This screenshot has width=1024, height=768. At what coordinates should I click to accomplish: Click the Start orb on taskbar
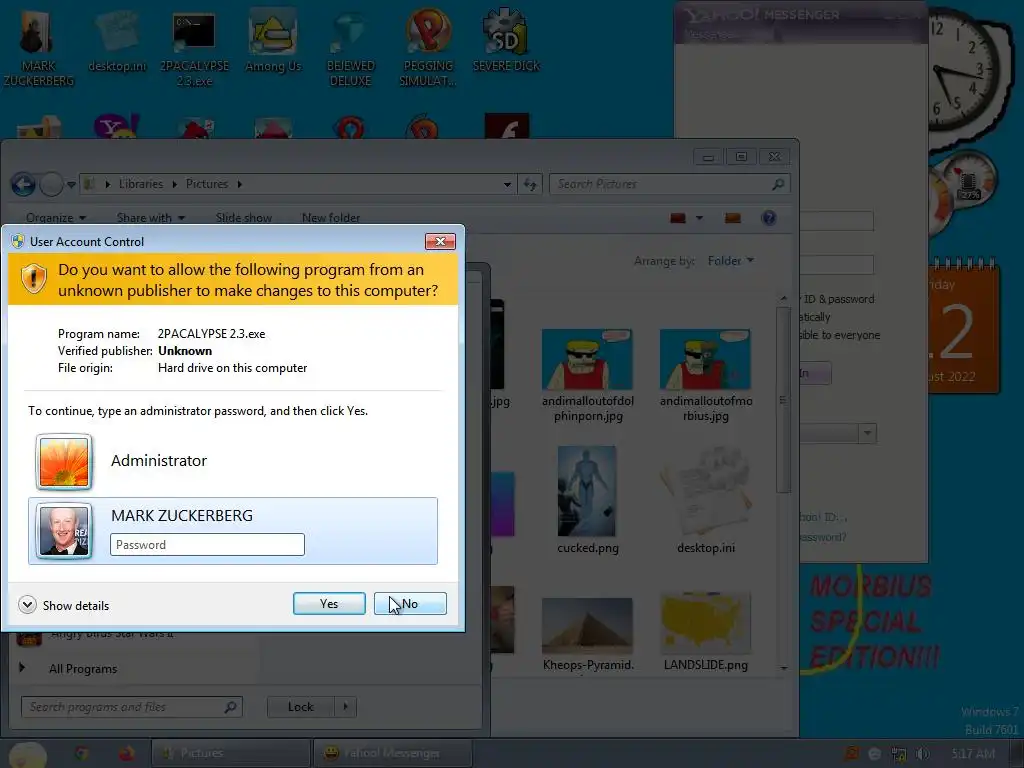pyautogui.click(x=28, y=754)
